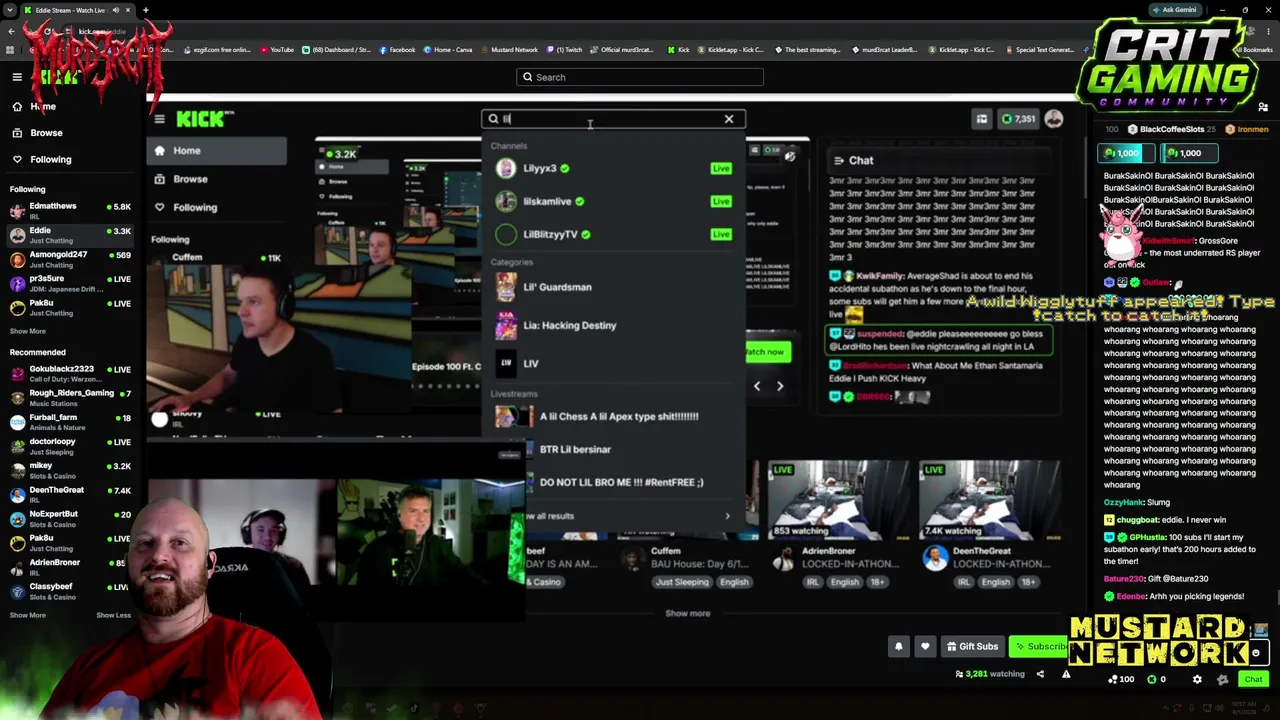Expand Show more under Following
Image resolution: width=1280 pixels, height=720 pixels.
coord(28,331)
